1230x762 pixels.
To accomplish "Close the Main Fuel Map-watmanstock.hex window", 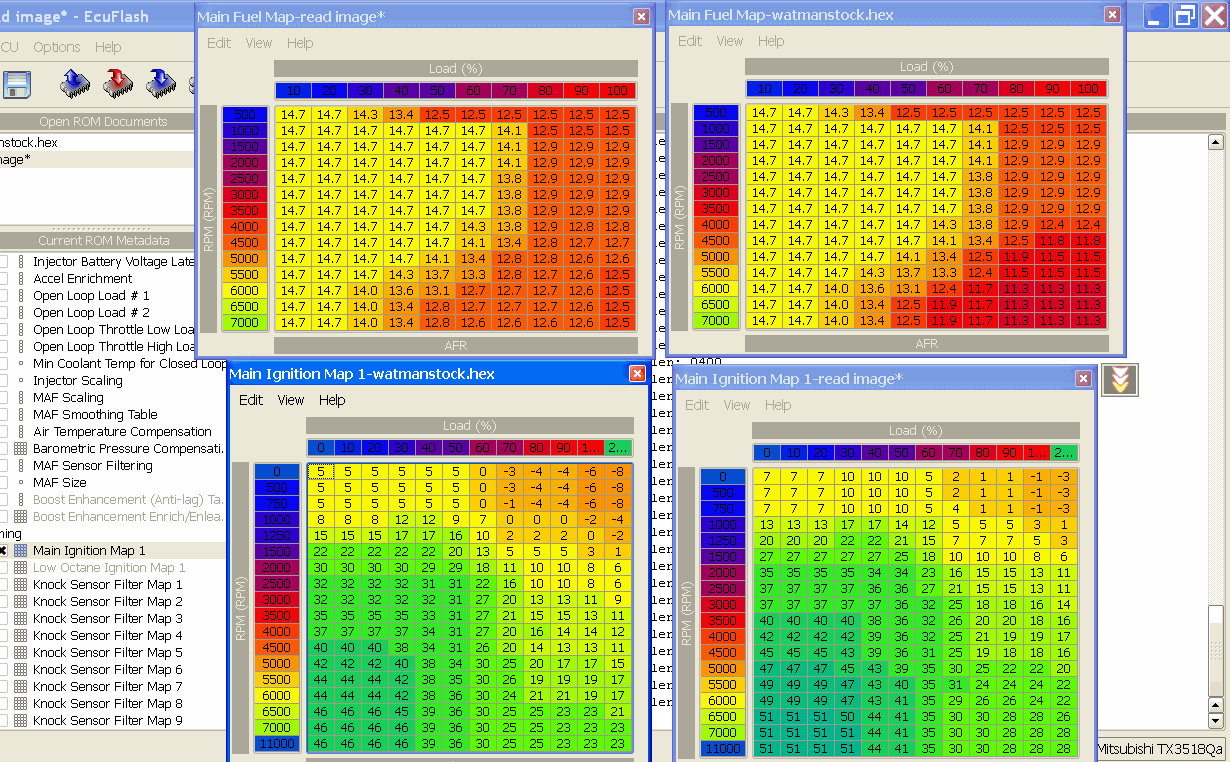I will (1111, 15).
